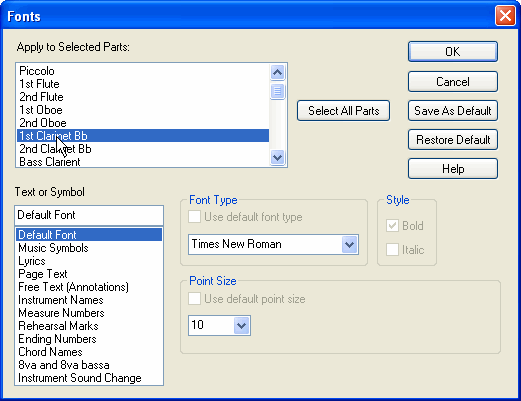This screenshot has height=401, width=521.
Task: Select the Piccolo part
Action: [37, 71]
